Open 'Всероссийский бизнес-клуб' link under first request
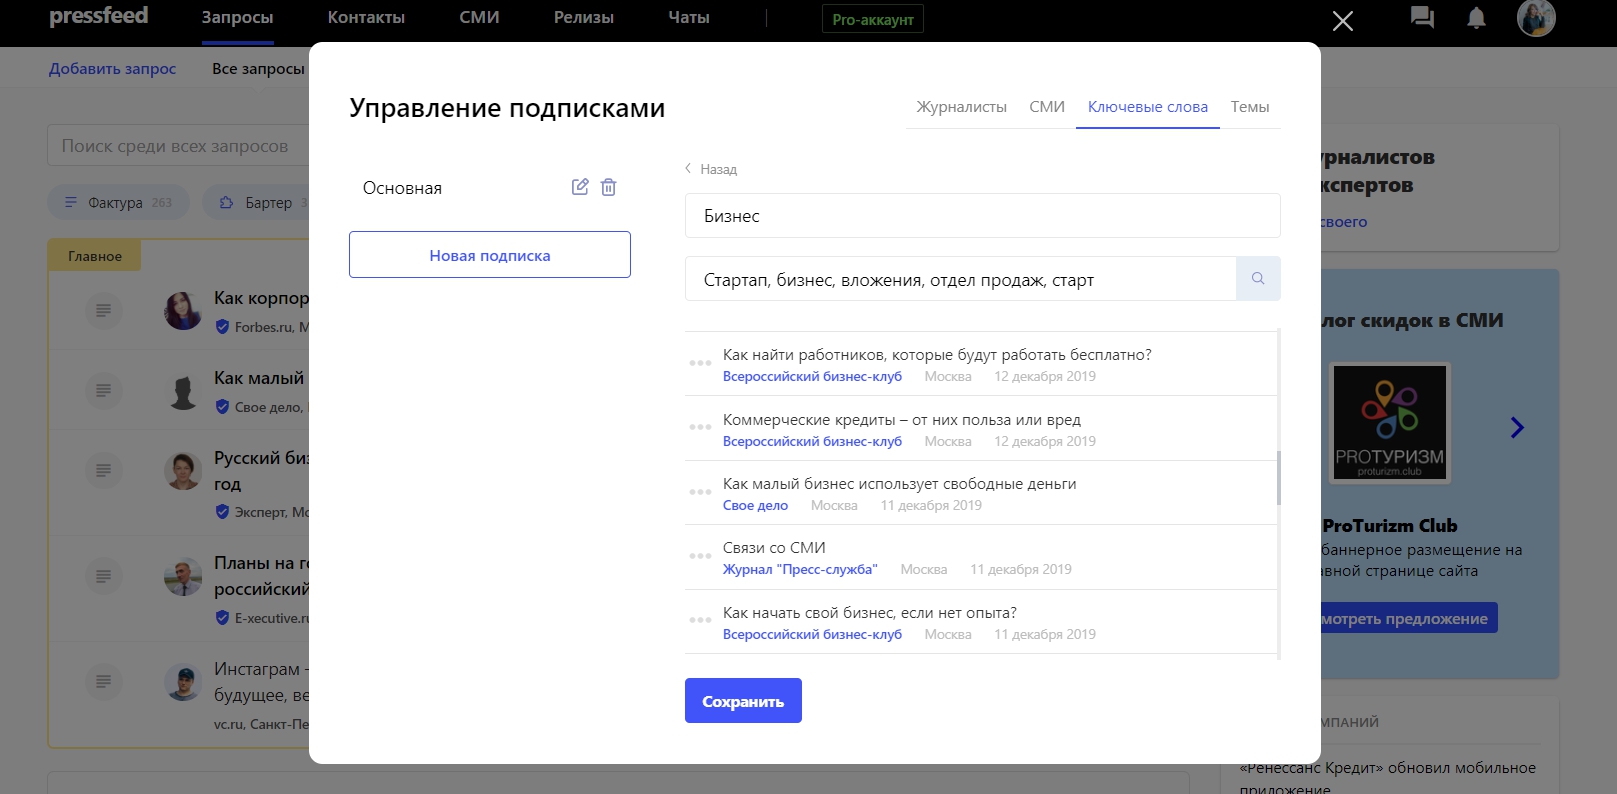Image resolution: width=1617 pixels, height=794 pixels. [812, 377]
